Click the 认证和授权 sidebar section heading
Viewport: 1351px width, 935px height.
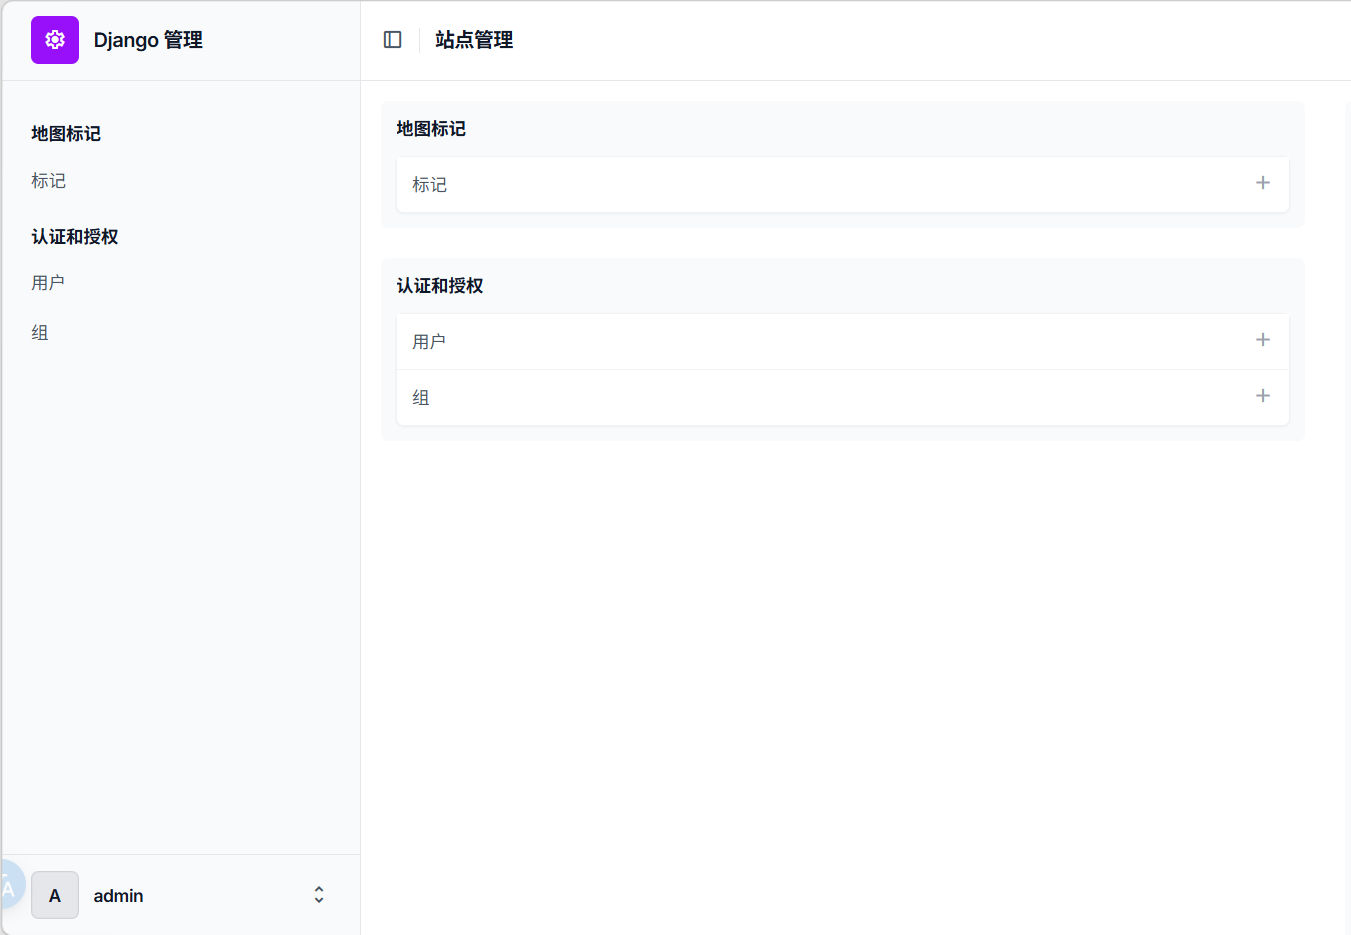(75, 237)
